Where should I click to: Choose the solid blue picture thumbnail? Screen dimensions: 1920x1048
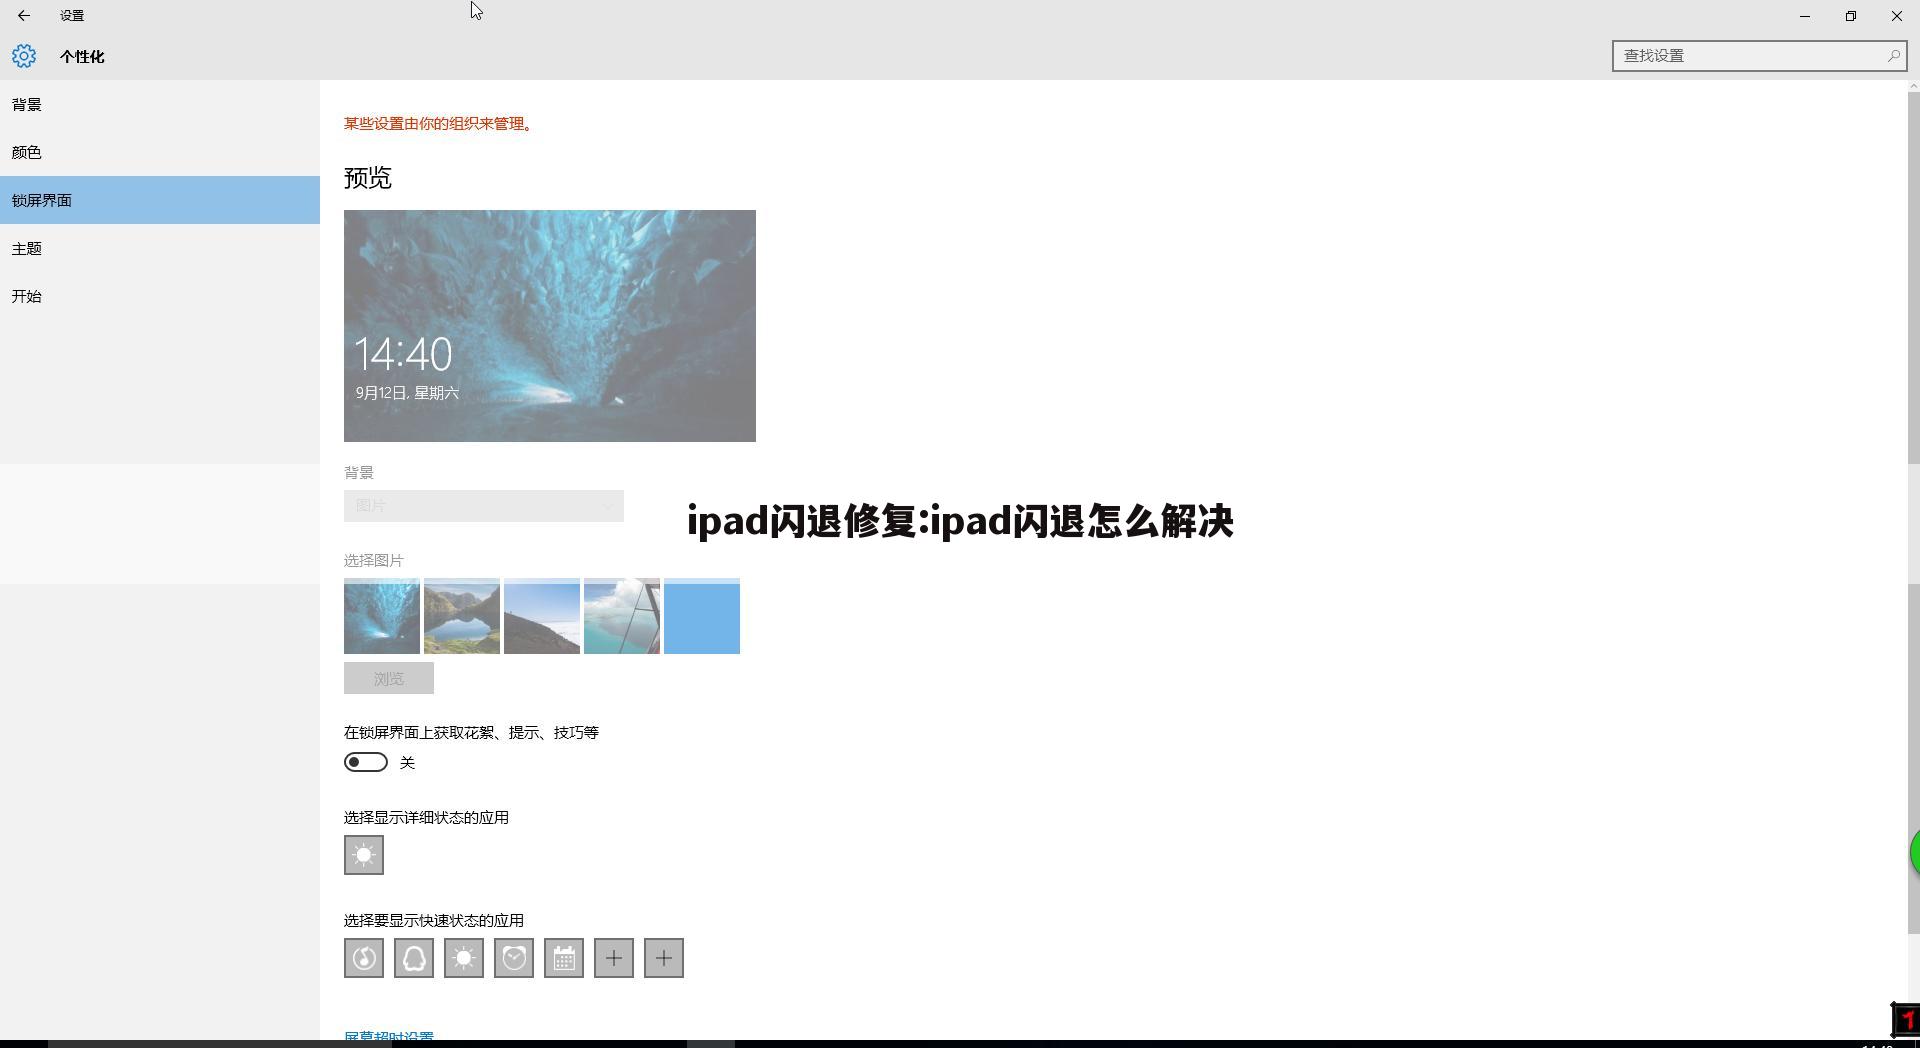click(x=702, y=616)
